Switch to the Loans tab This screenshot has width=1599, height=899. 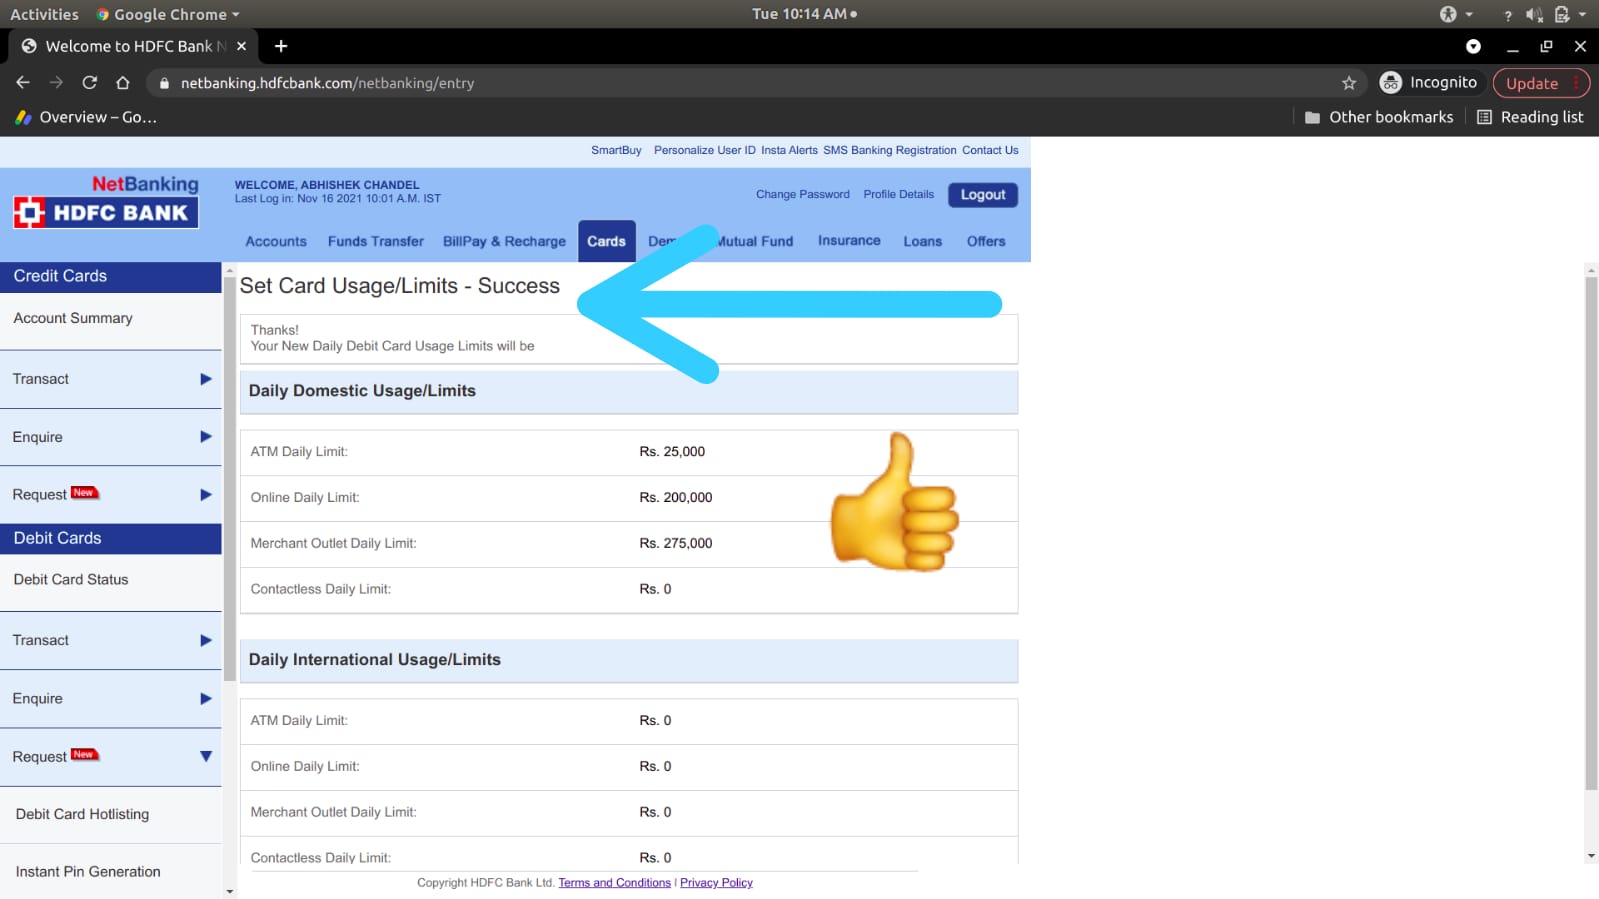922,241
